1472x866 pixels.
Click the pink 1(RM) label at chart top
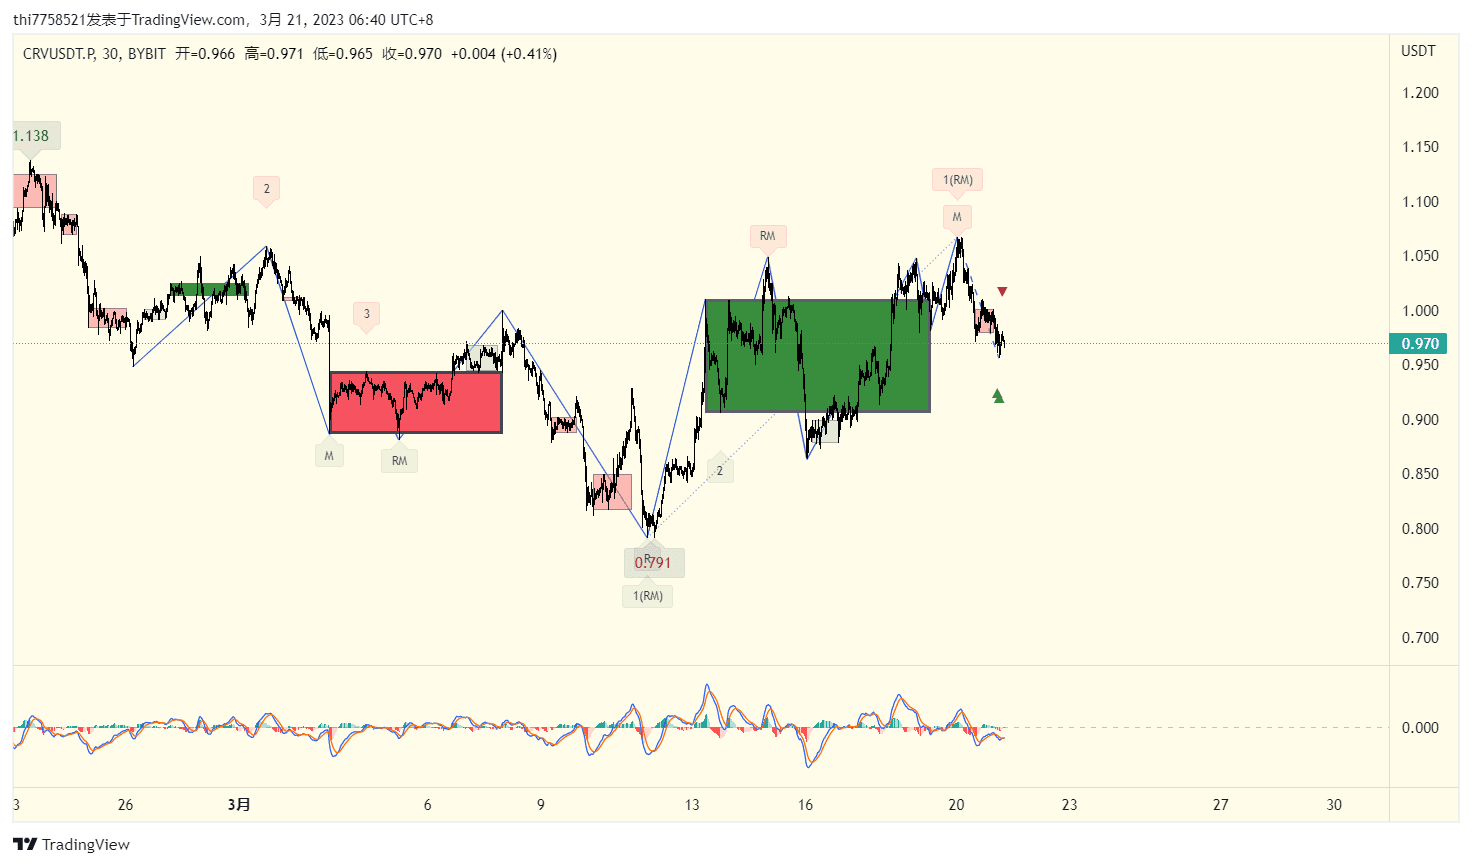click(958, 180)
